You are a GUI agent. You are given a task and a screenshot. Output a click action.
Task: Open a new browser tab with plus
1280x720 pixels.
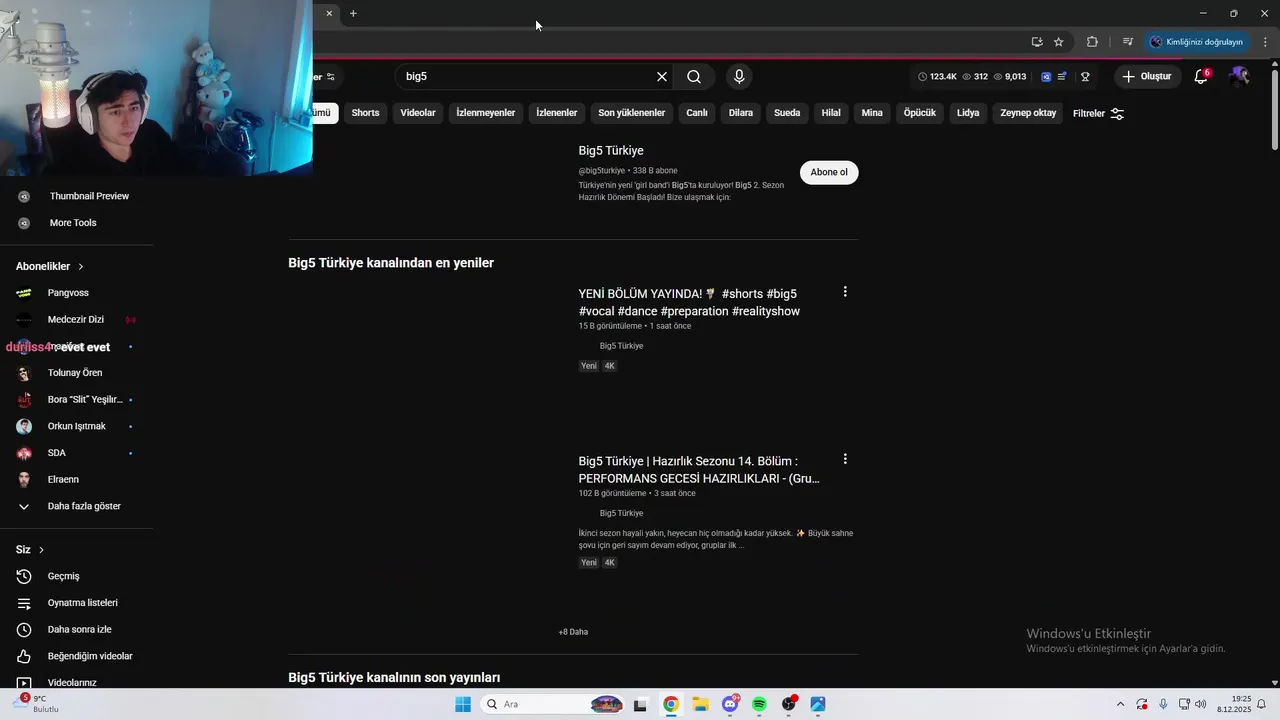click(353, 13)
